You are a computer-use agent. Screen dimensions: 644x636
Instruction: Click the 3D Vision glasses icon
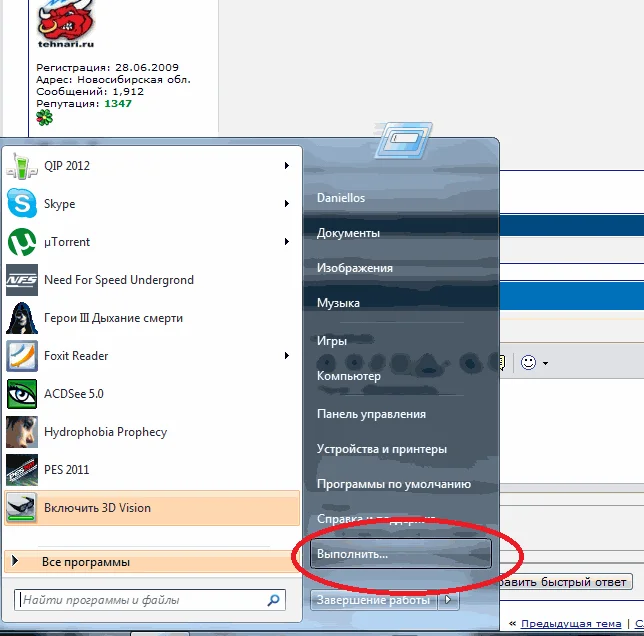(x=21, y=507)
